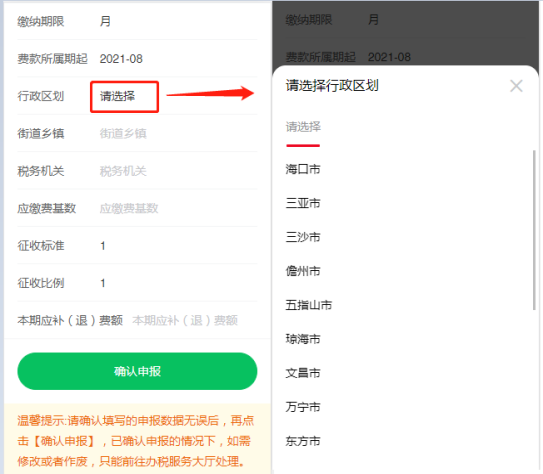
Task: Choose 三沙市 from the list
Action: coord(303,237)
